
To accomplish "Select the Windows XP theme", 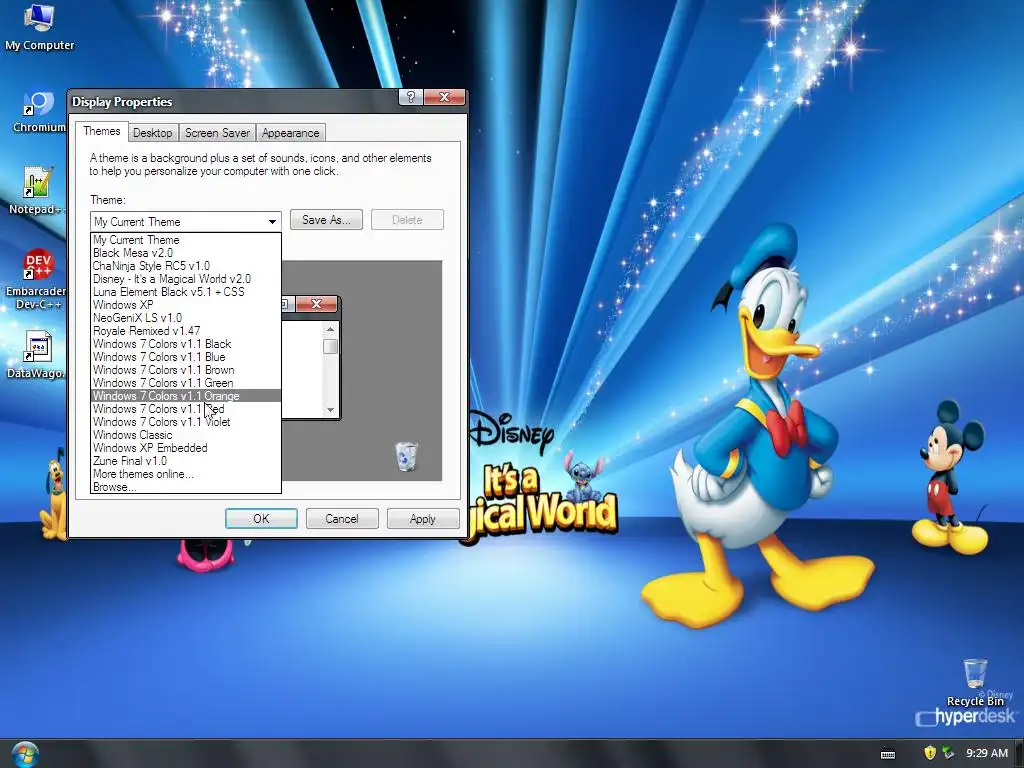I will tap(185, 305).
